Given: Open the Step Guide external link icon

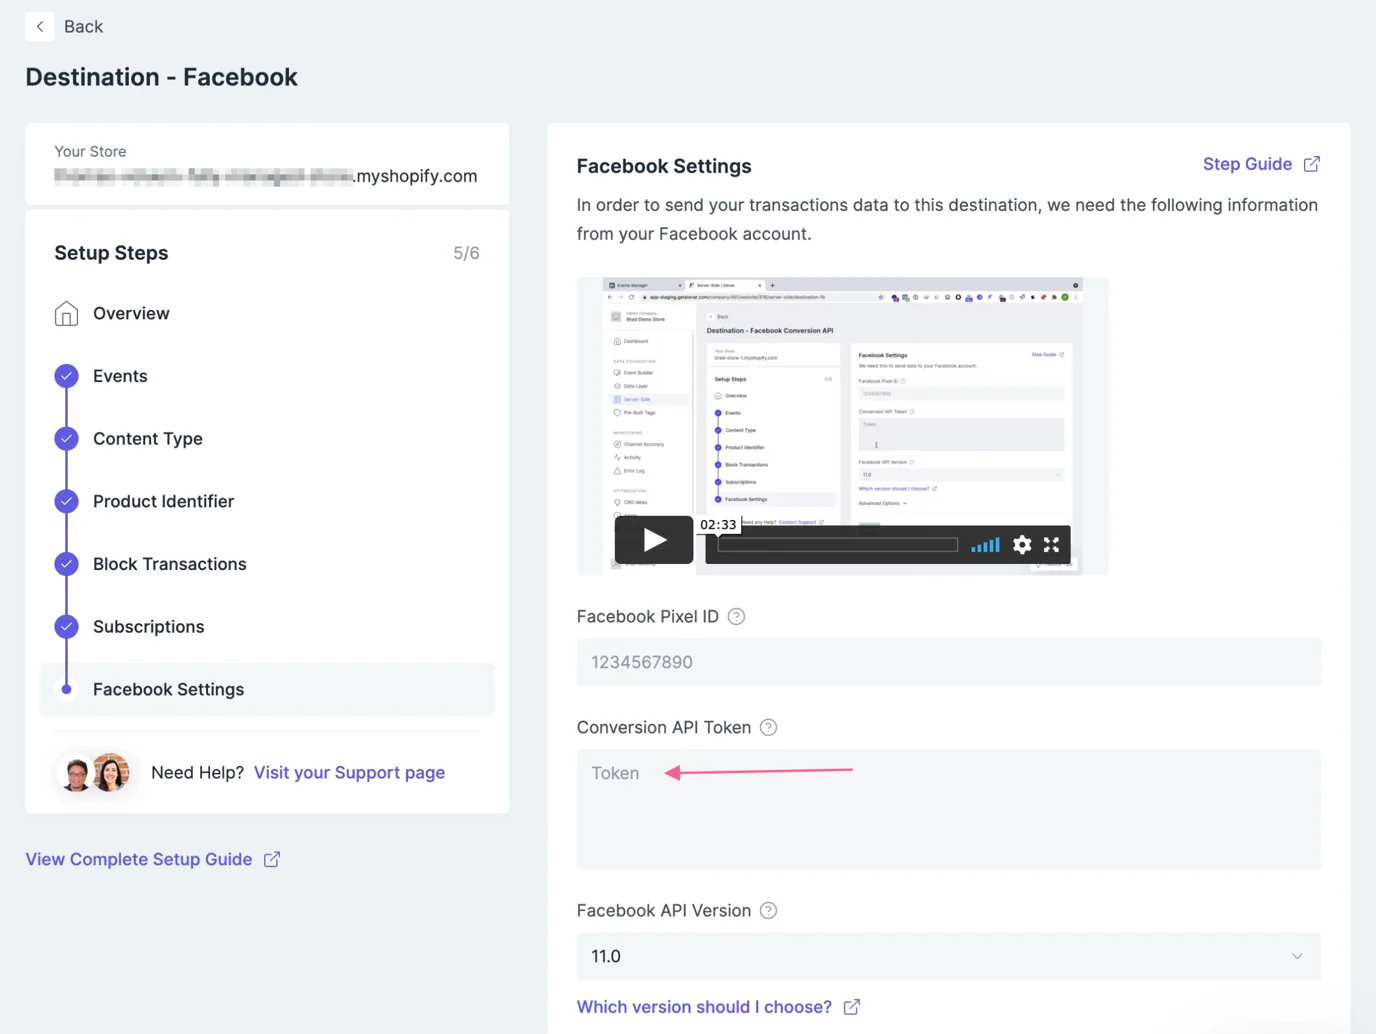Looking at the screenshot, I should coord(1311,164).
